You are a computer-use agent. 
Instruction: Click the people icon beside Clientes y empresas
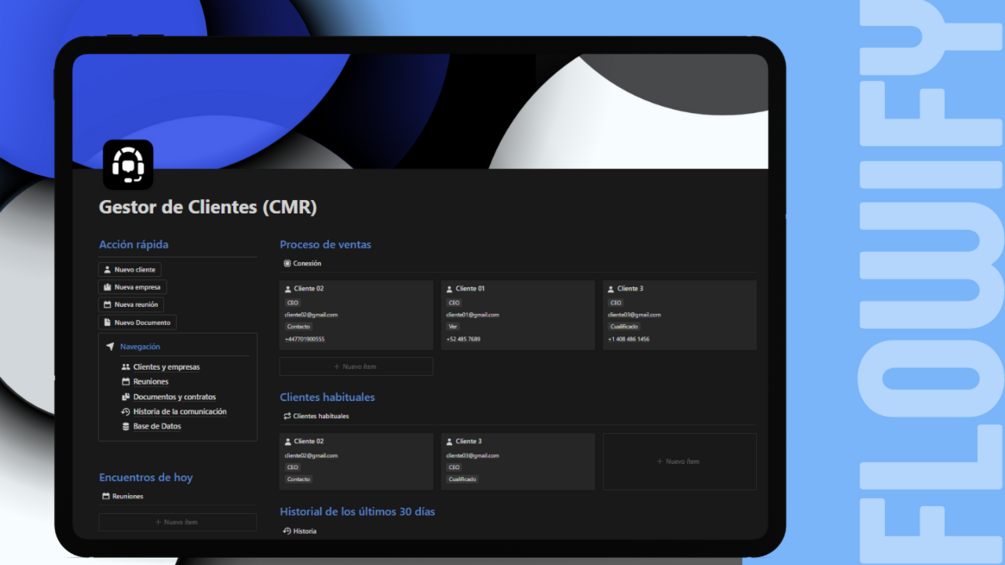pyautogui.click(x=126, y=367)
